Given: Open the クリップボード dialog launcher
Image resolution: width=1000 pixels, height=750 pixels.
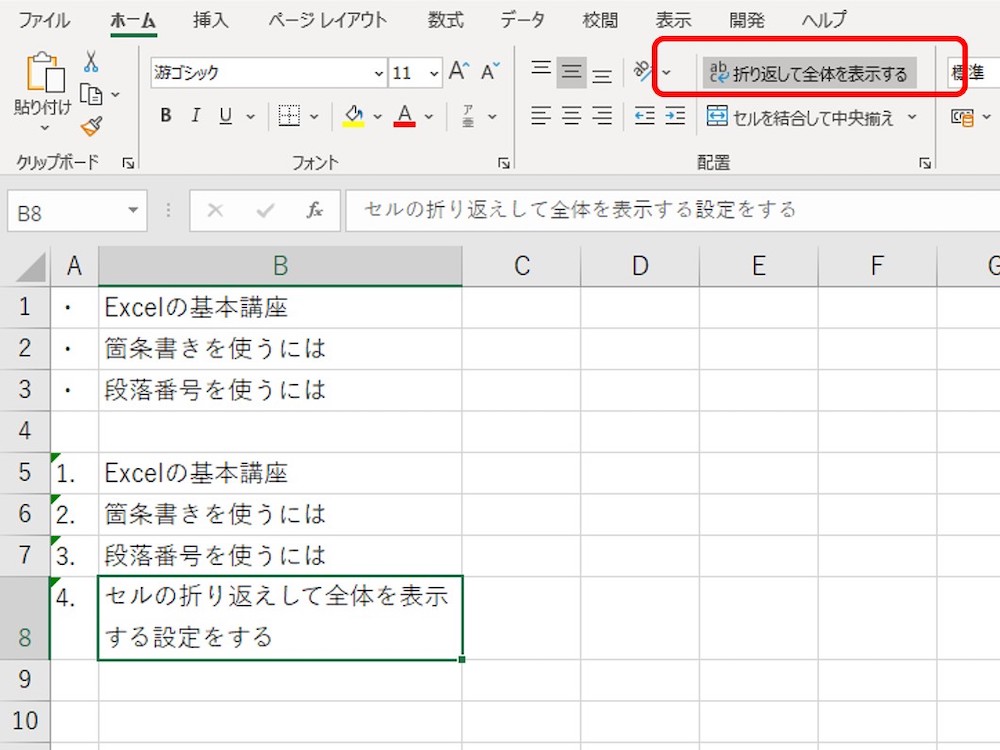Looking at the screenshot, I should (128, 163).
